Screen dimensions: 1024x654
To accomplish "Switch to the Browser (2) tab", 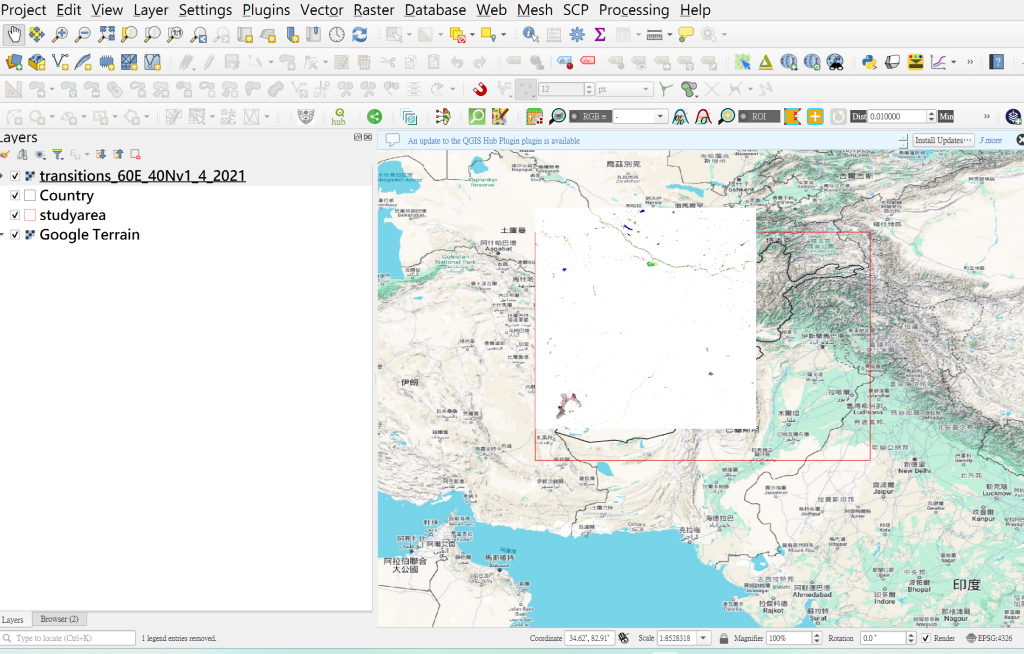I will (59, 619).
